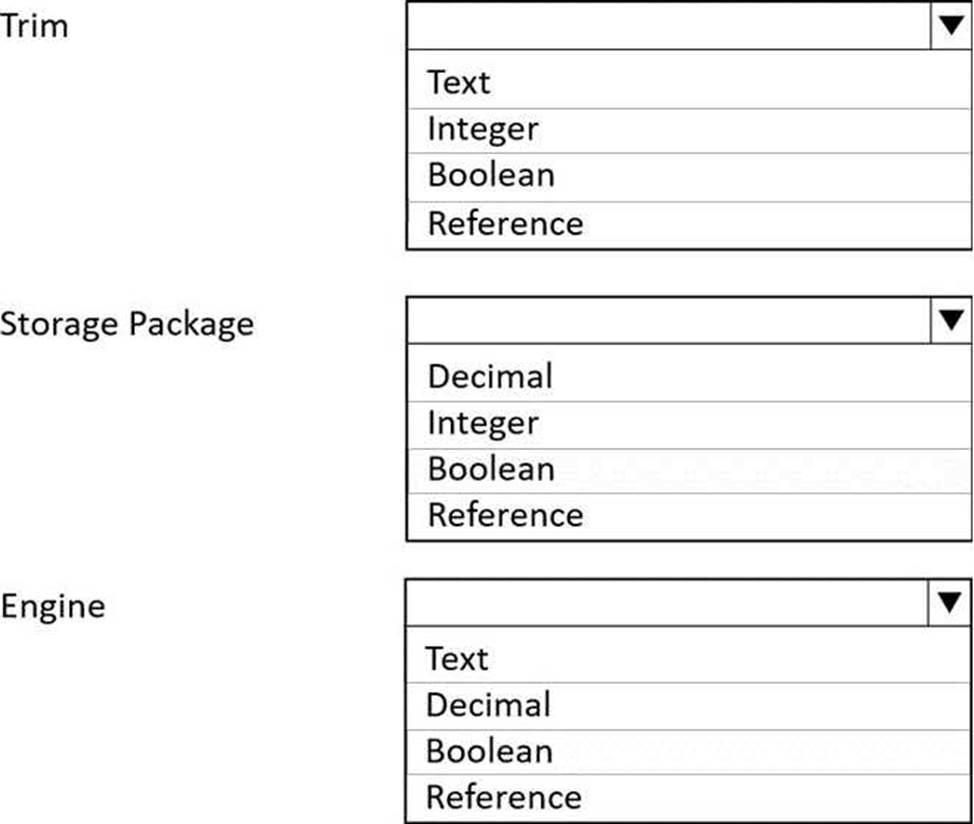Viewport: 974px width, 824px height.
Task: Click the empty Engine selection field
Action: [667, 603]
